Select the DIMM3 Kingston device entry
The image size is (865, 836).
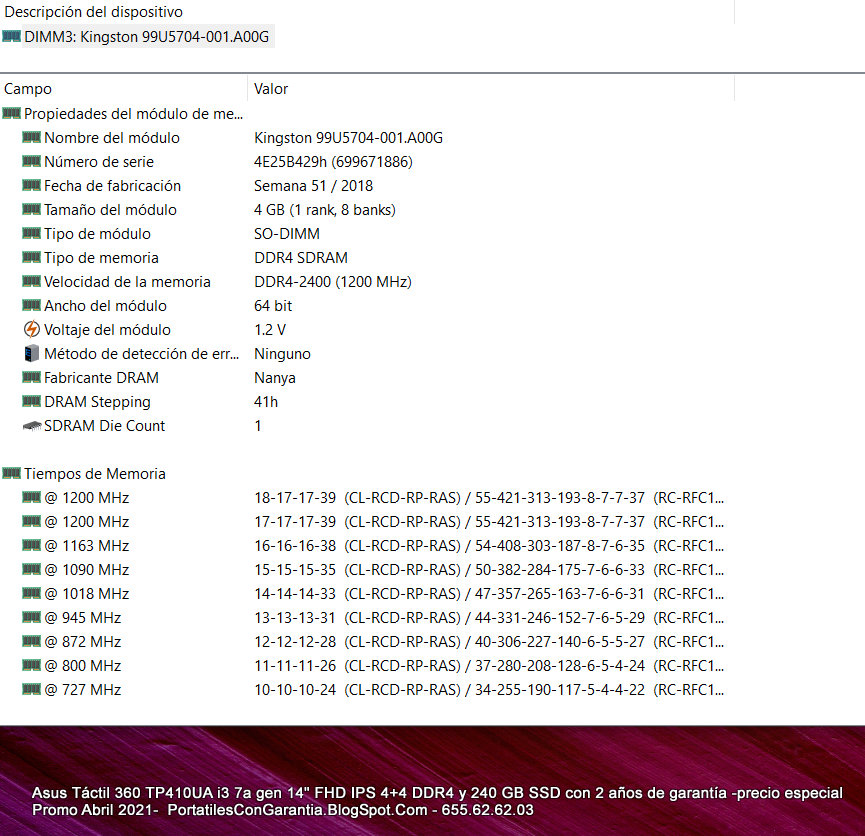click(x=146, y=36)
